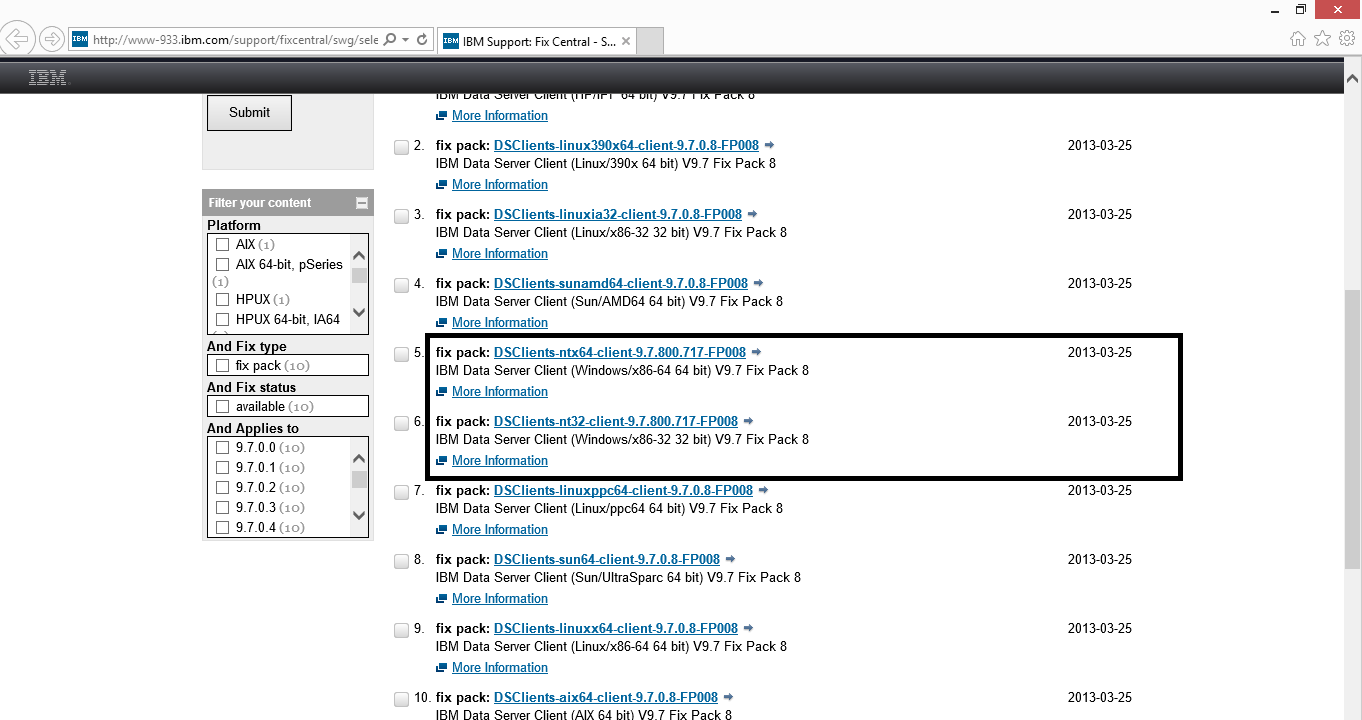1362x720 pixels.
Task: Check the AIX platform filter
Action: 223,244
